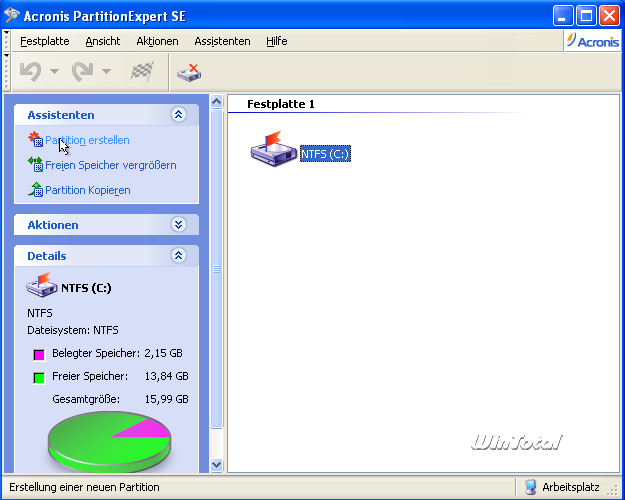The image size is (625, 500).
Task: Open the Undo history dropdown arrow
Action: (54, 72)
